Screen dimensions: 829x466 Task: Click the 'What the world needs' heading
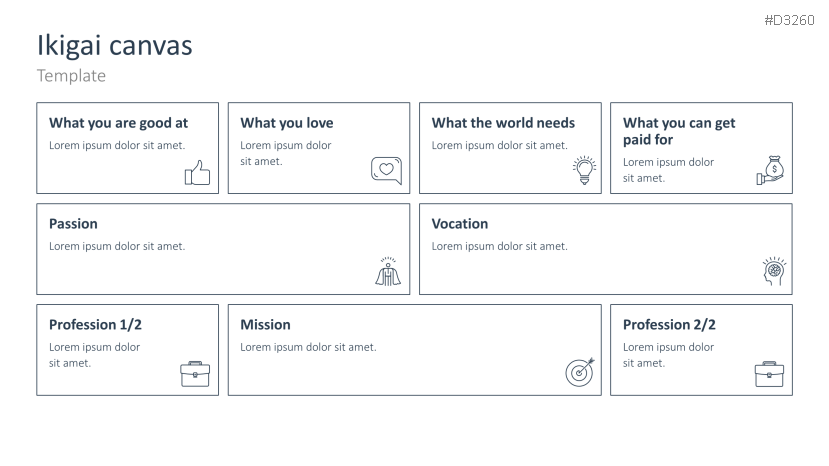[503, 123]
